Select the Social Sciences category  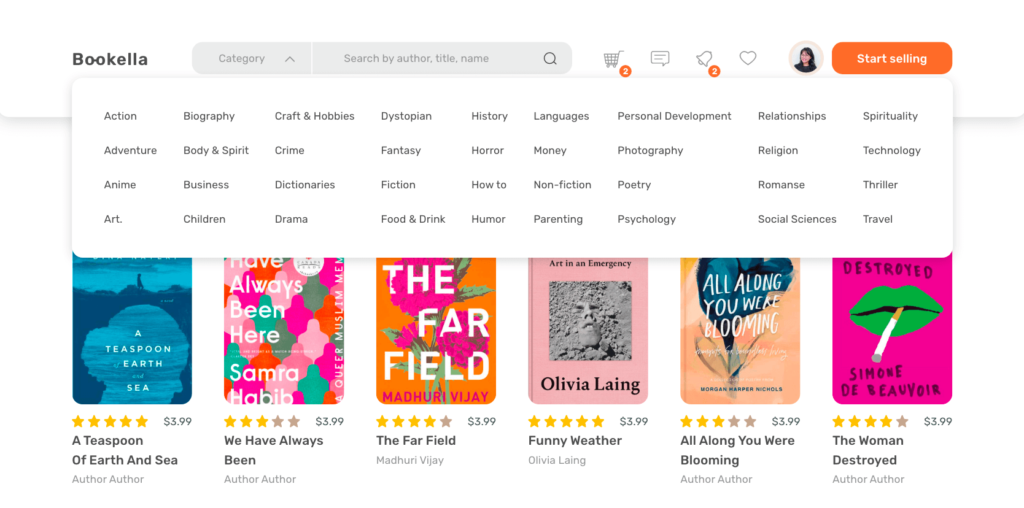tap(797, 219)
